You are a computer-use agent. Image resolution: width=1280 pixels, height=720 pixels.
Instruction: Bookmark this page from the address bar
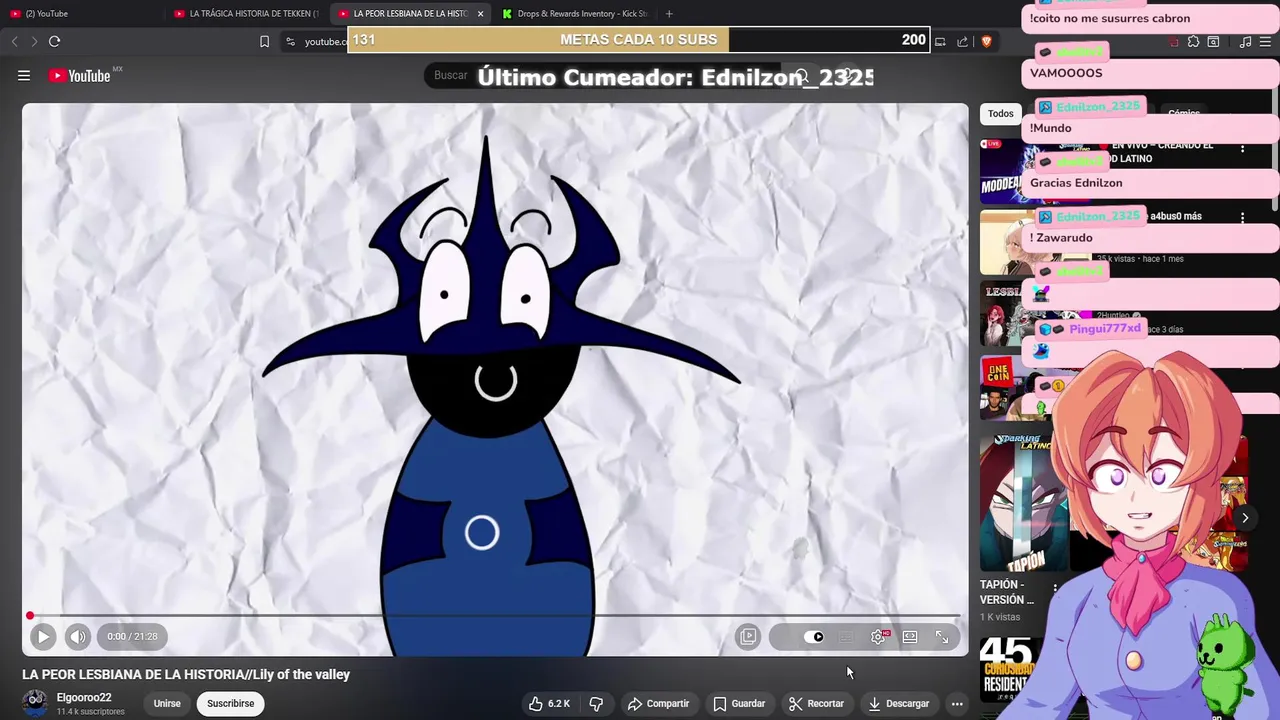coord(264,41)
